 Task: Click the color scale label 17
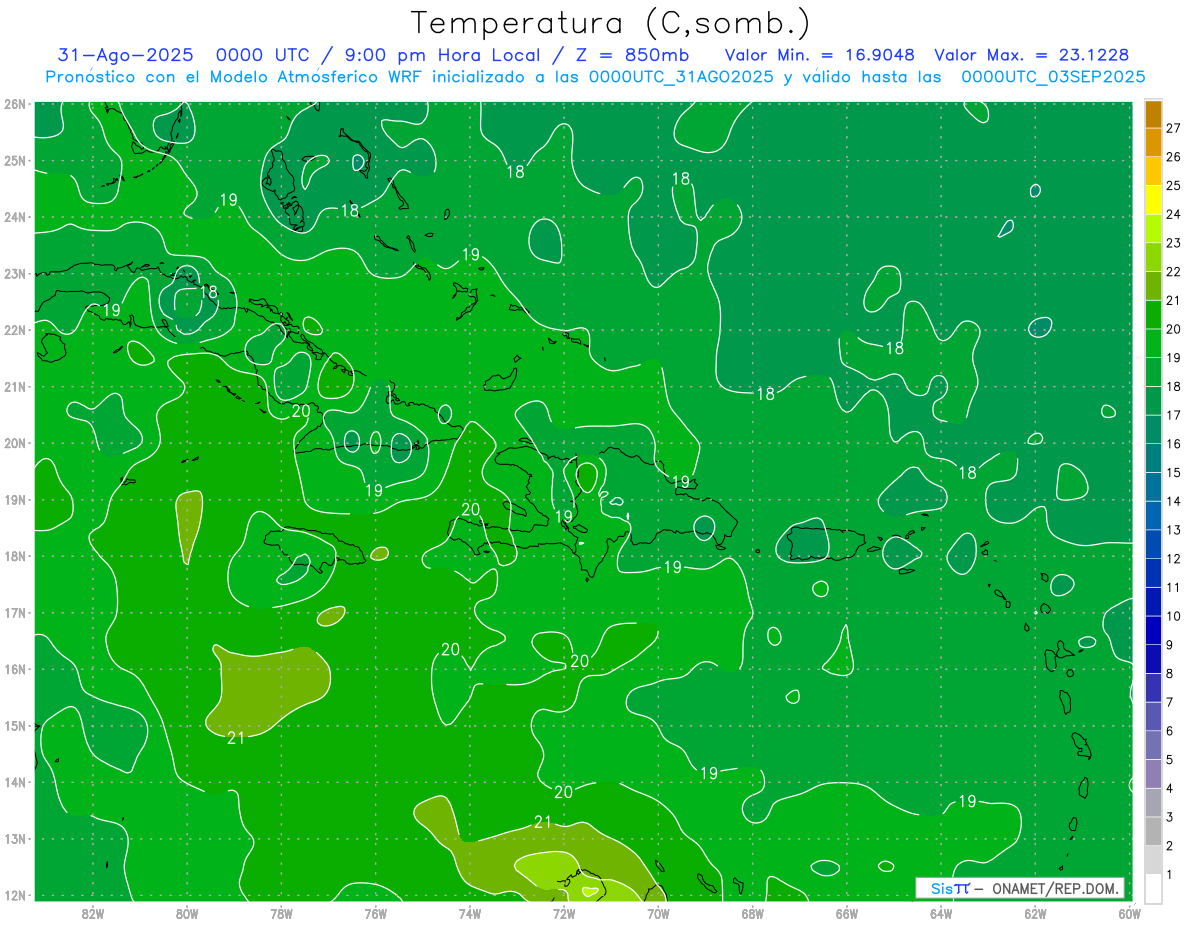click(x=1173, y=415)
